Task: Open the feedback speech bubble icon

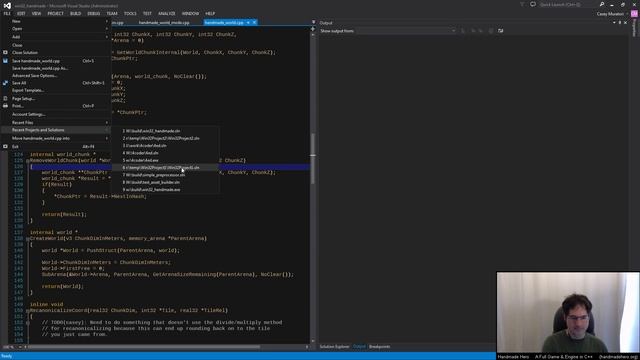Action: 533,4
